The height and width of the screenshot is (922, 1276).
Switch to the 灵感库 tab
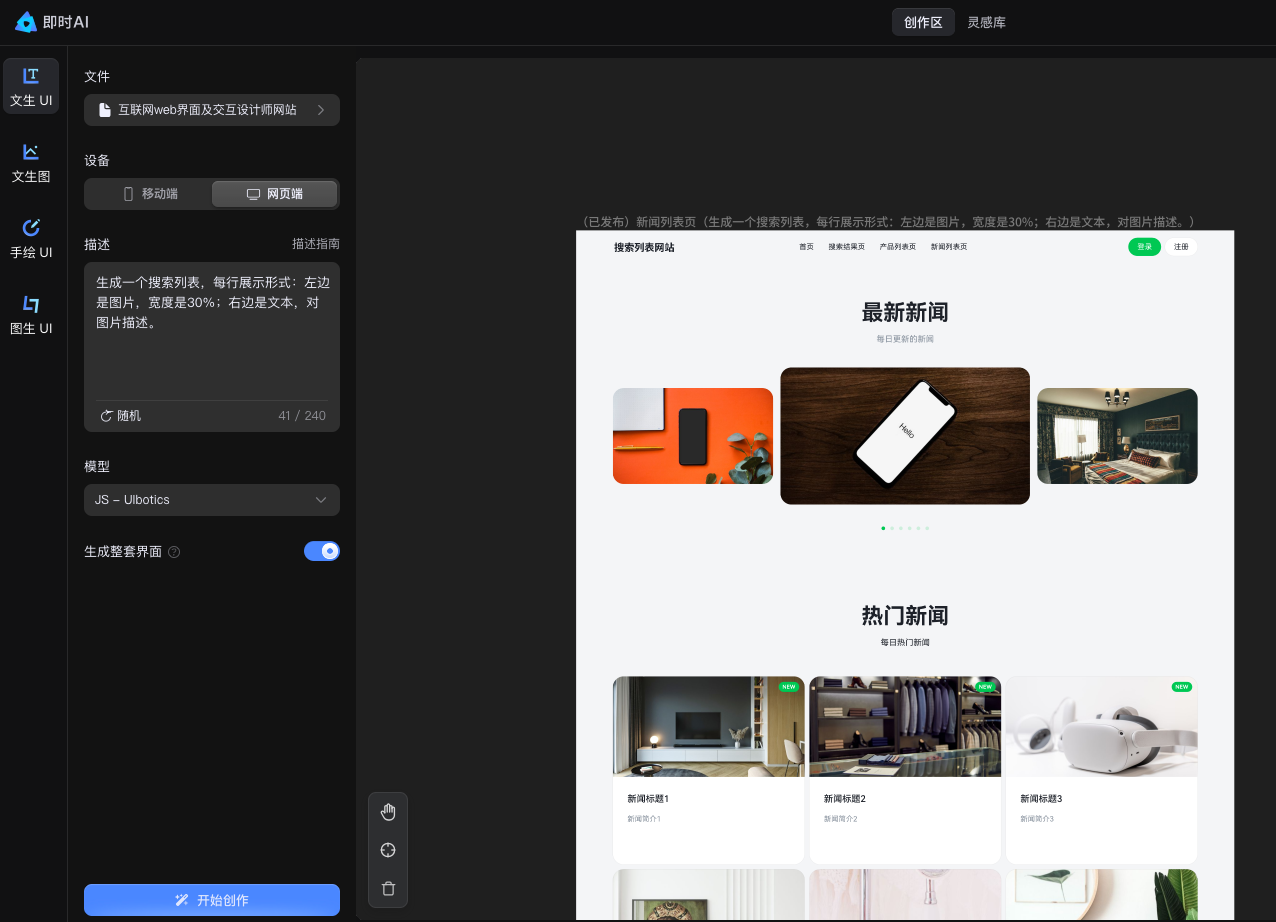tap(986, 22)
